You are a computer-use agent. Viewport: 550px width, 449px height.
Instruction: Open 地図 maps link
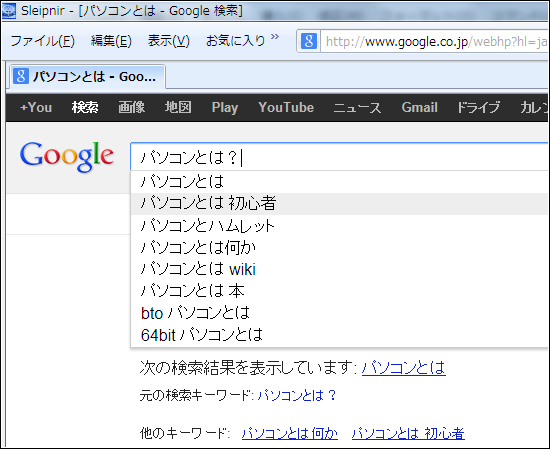[x=178, y=107]
